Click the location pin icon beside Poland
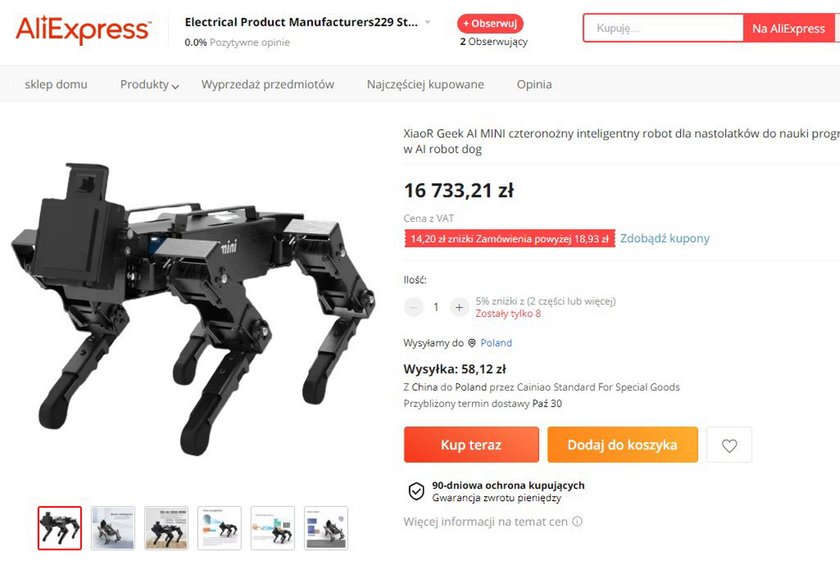 click(x=472, y=343)
